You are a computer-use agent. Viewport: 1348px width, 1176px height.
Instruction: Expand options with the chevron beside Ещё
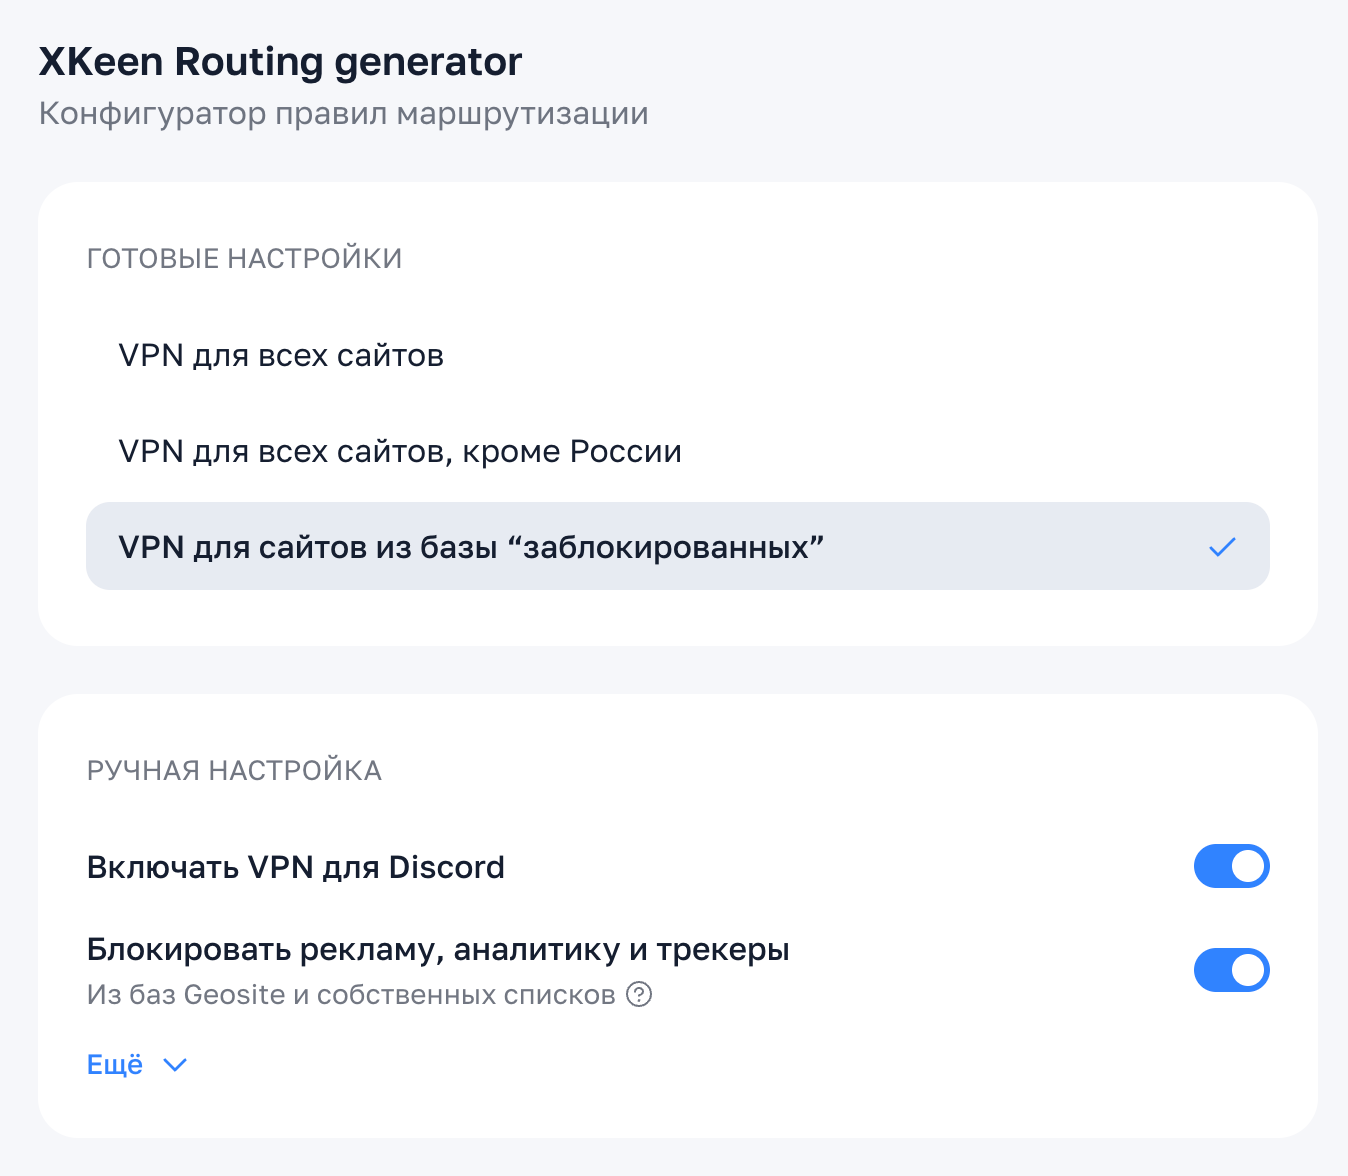(175, 1065)
